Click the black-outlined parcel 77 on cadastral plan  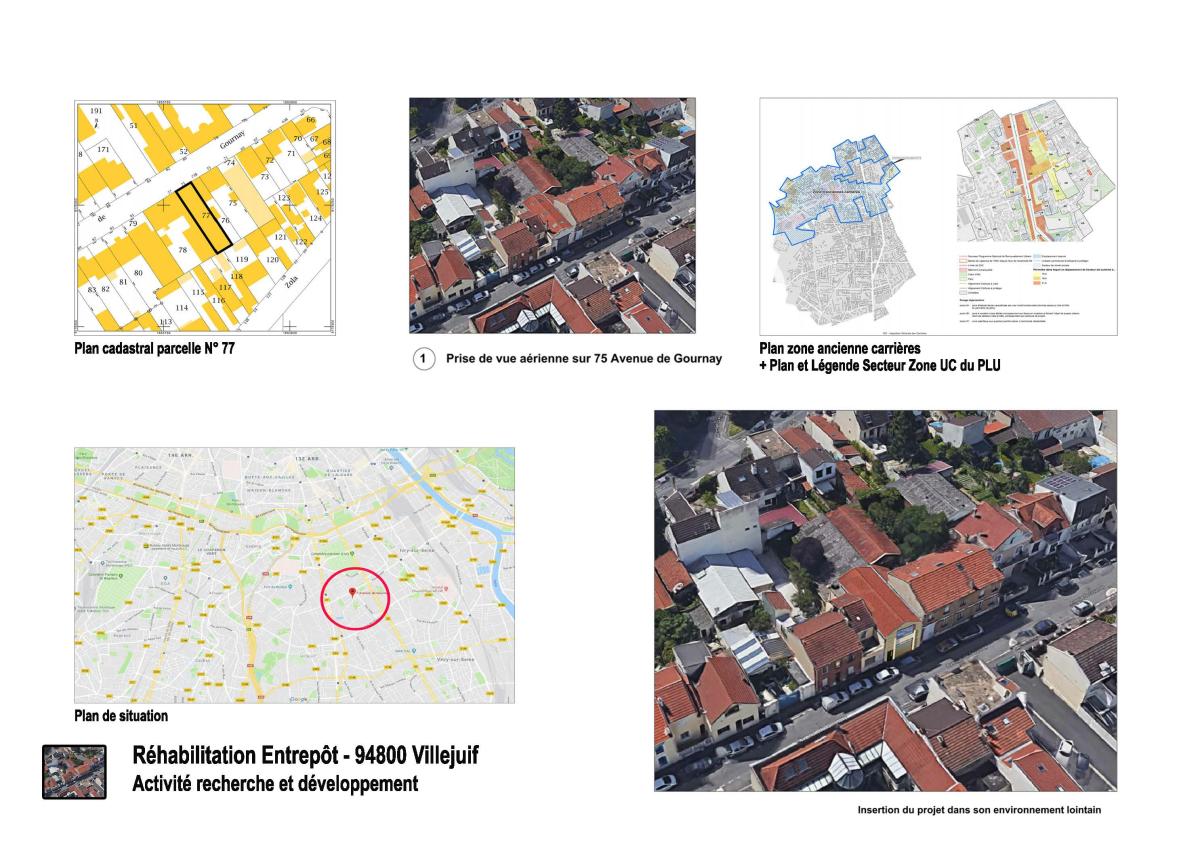tap(203, 215)
